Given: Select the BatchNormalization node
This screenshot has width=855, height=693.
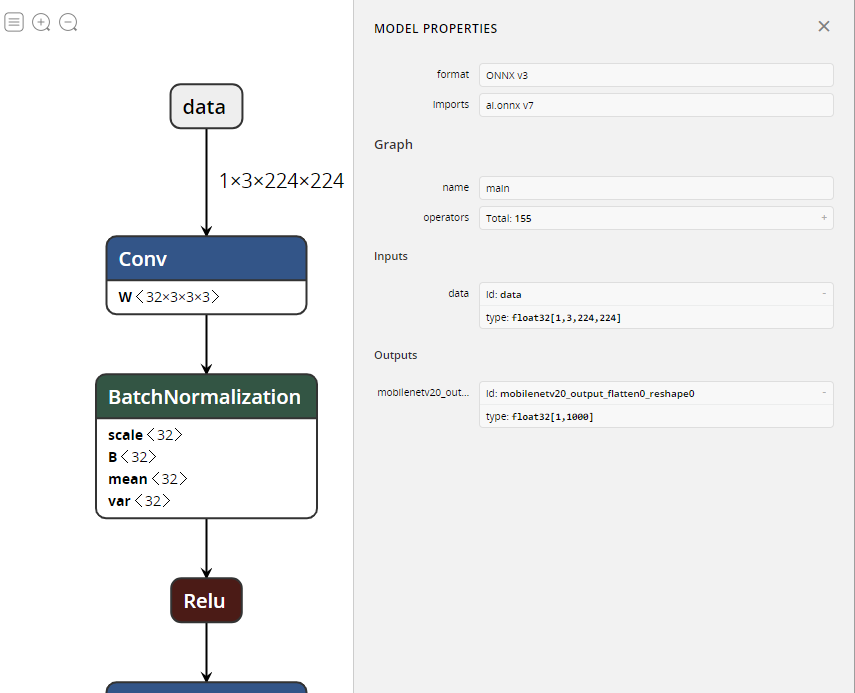Looking at the screenshot, I should 206,396.
